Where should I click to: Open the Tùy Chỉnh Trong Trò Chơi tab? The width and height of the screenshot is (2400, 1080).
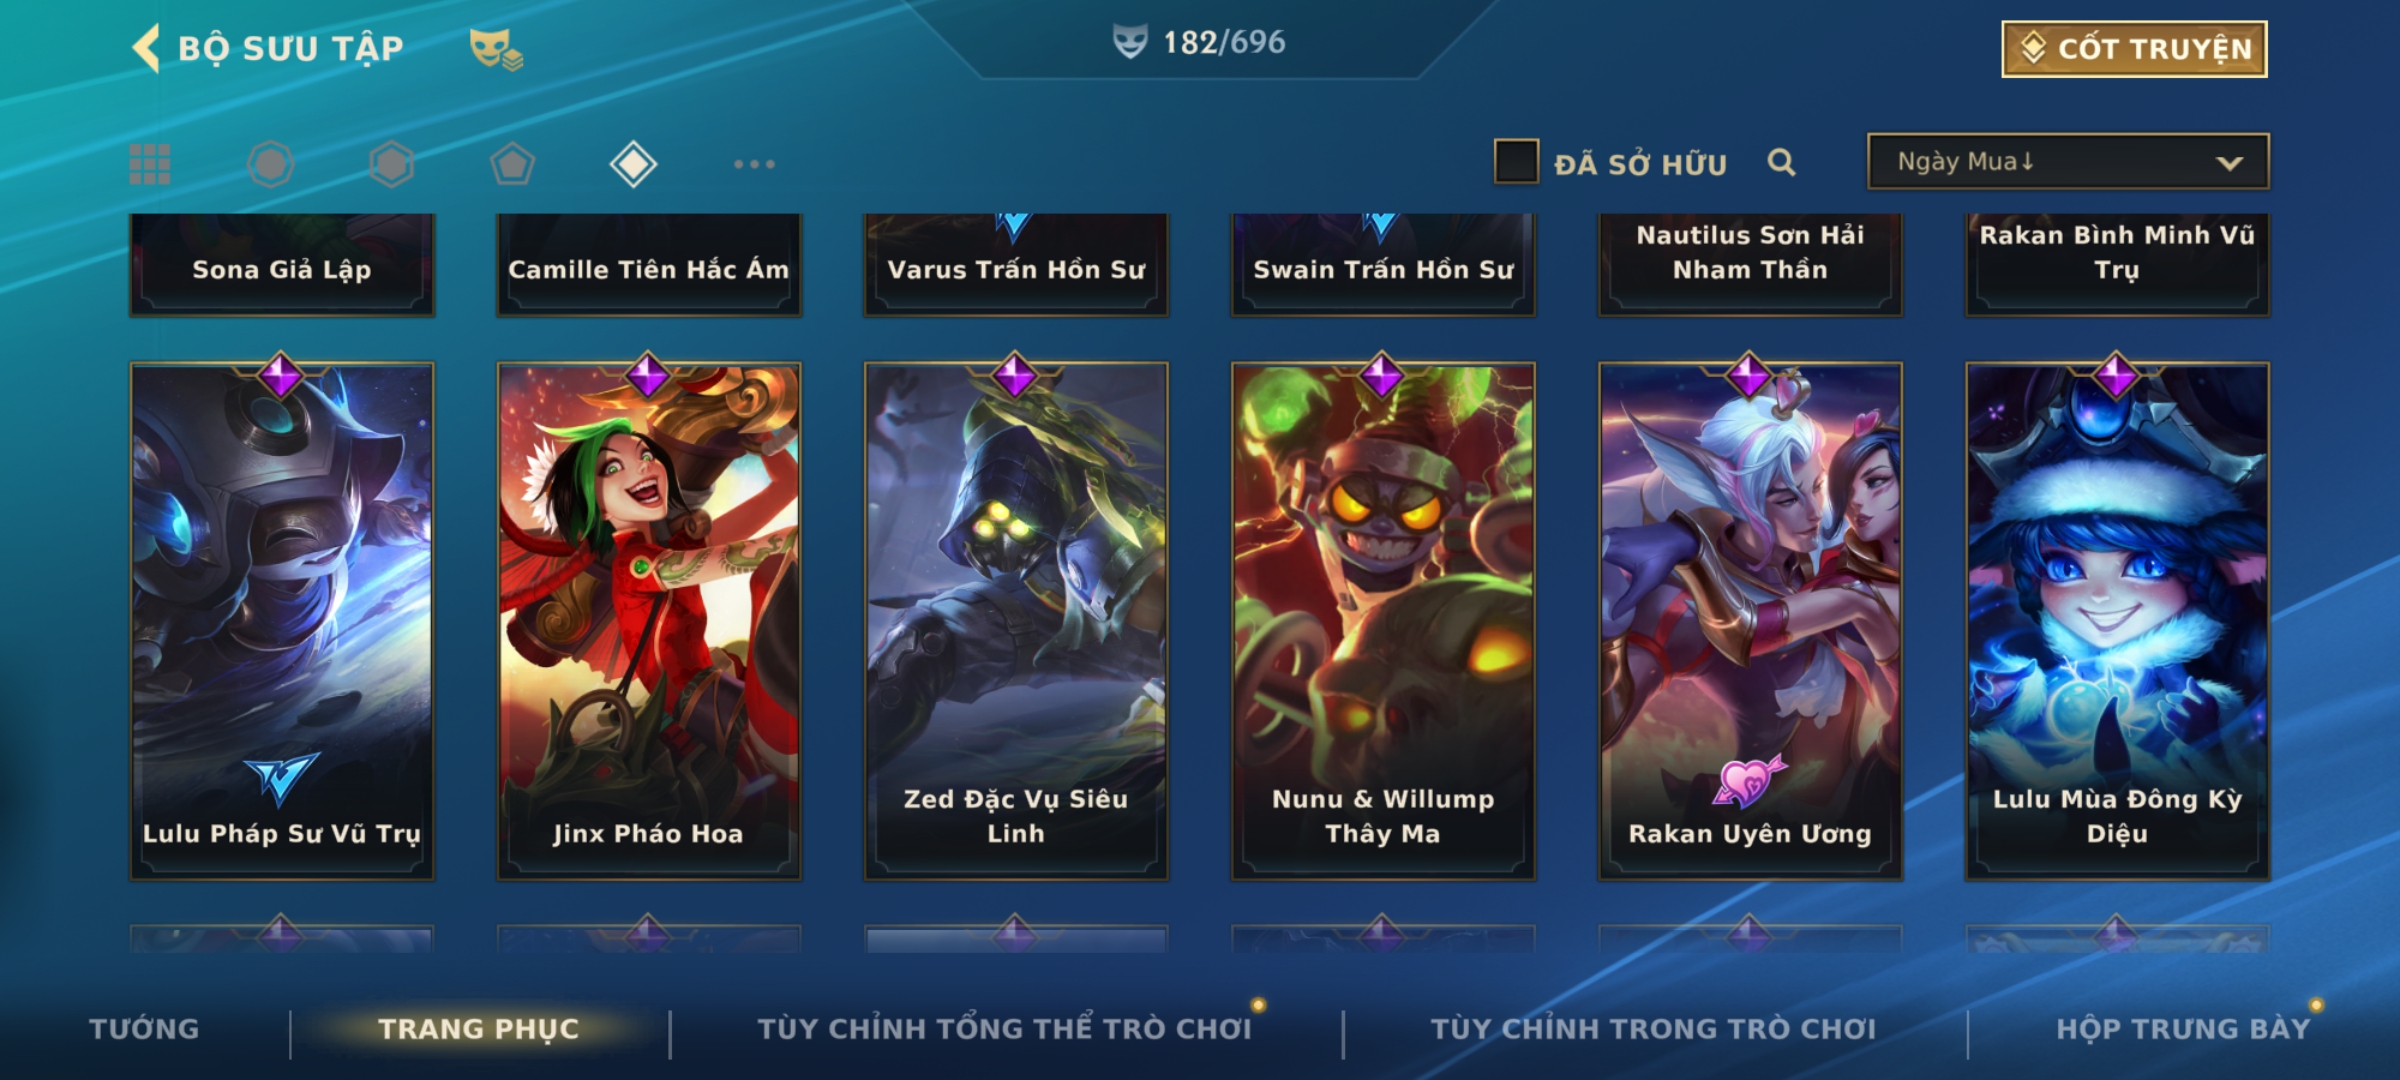(x=1653, y=1028)
